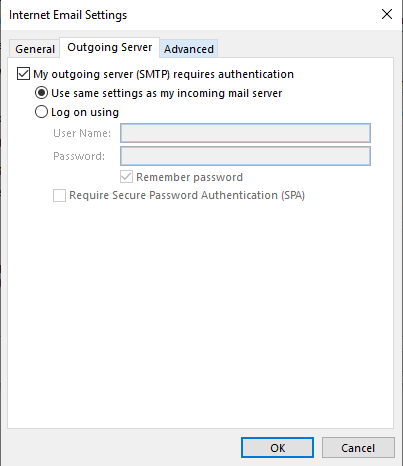
Task: Dismiss the dialog using Cancel
Action: pos(358,448)
